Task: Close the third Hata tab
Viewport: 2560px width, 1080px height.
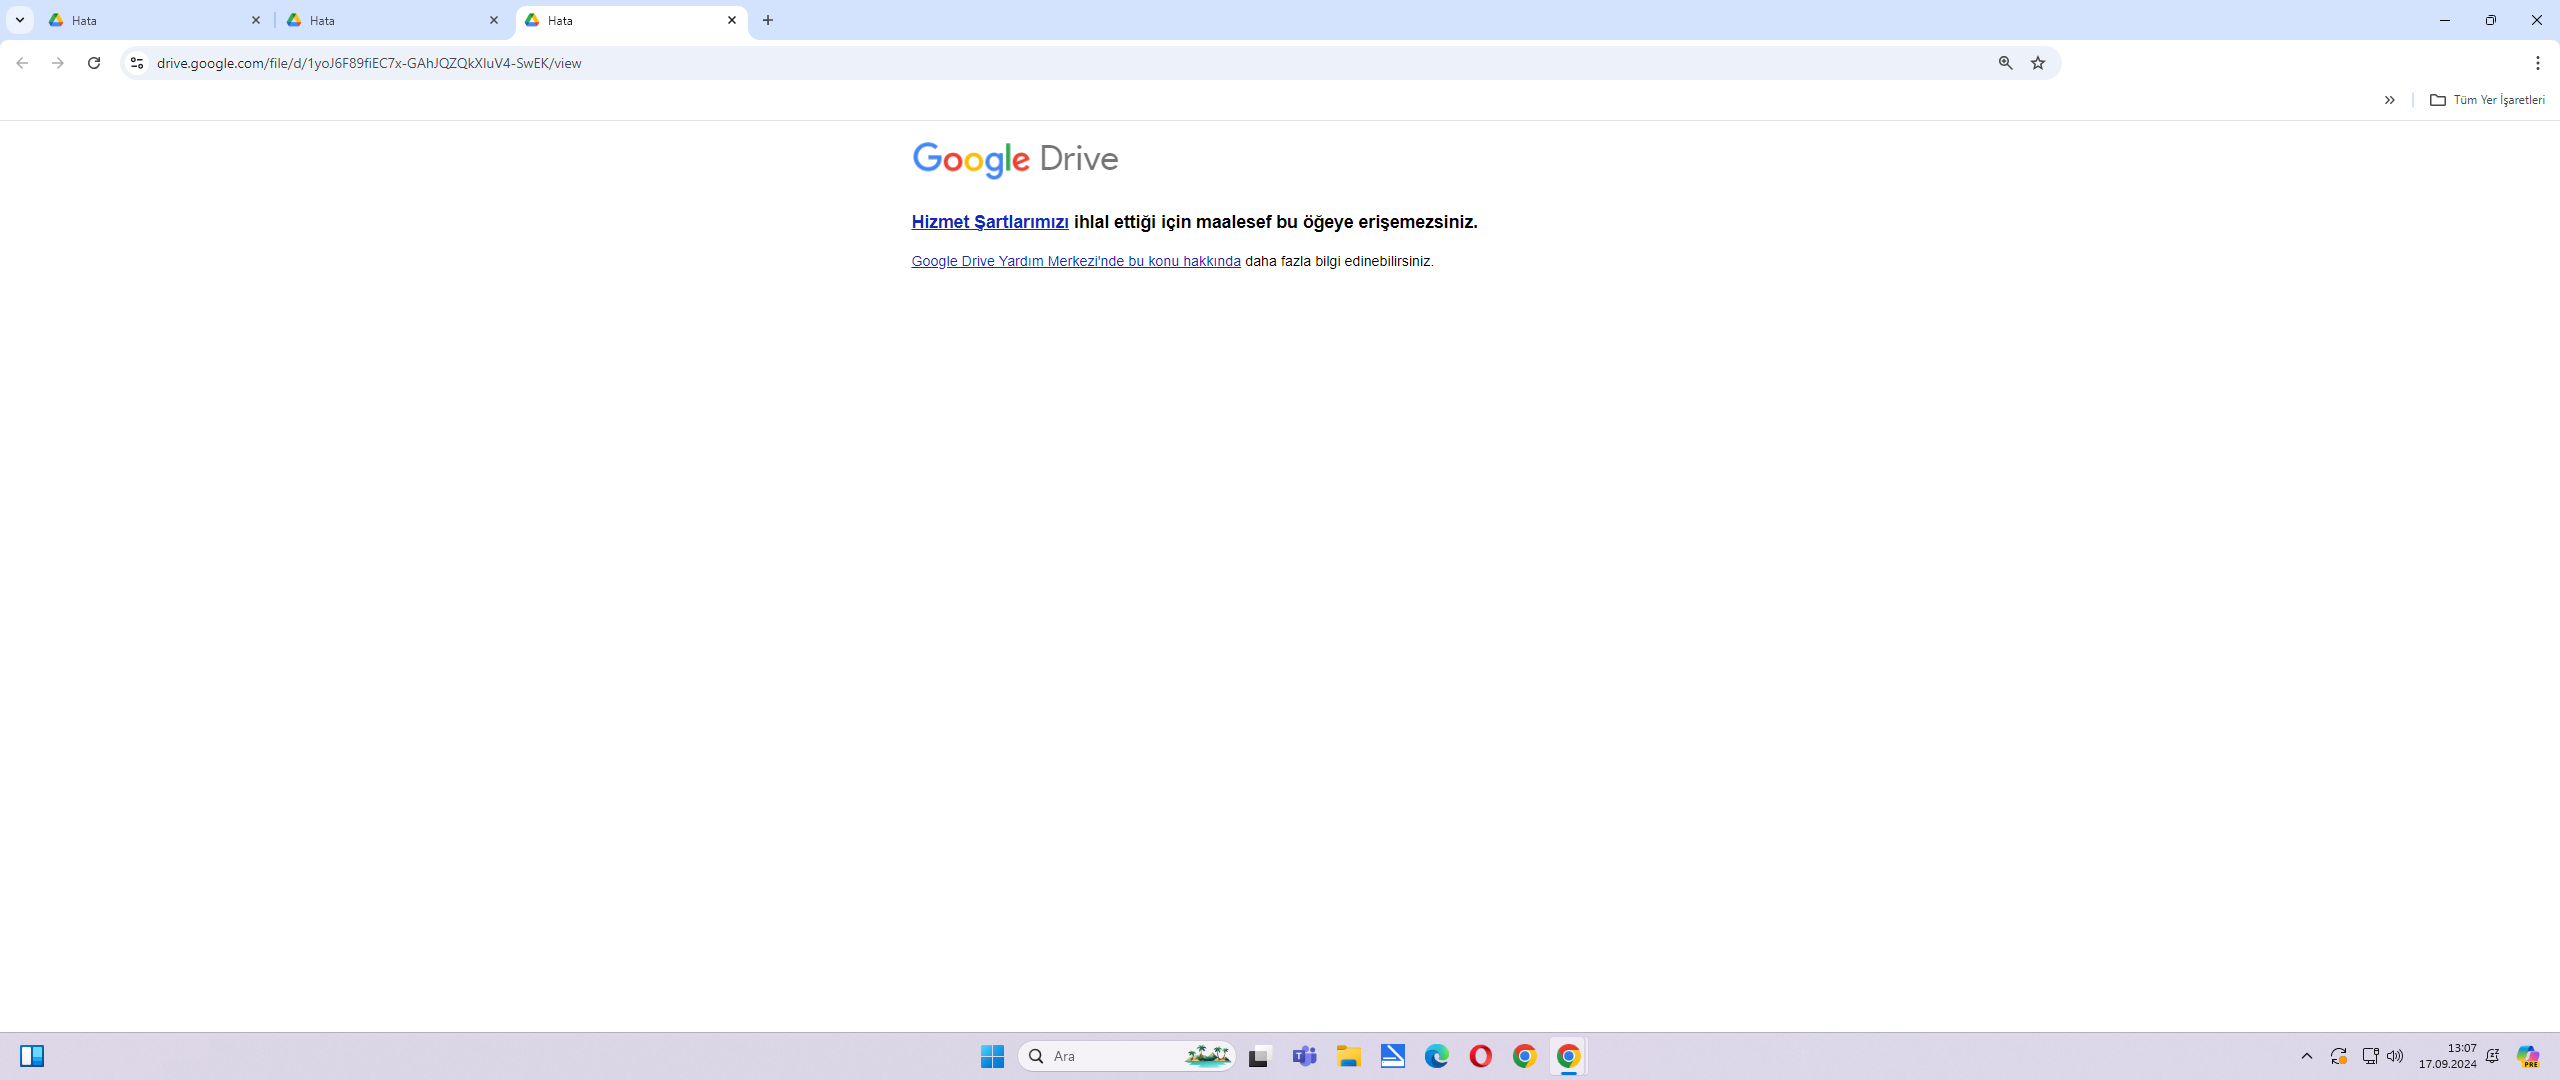Action: (732, 20)
